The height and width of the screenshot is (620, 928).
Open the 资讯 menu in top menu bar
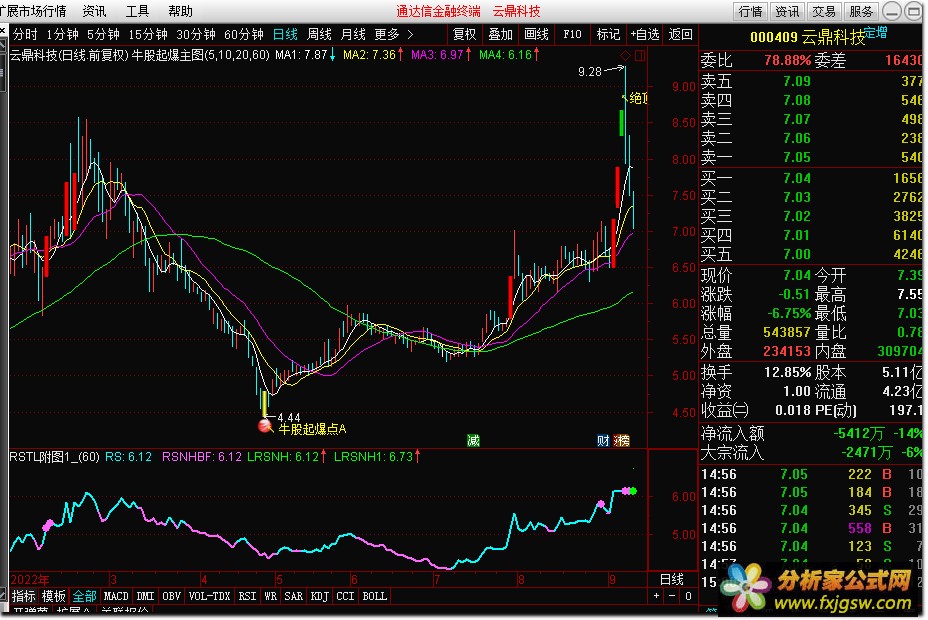point(94,11)
